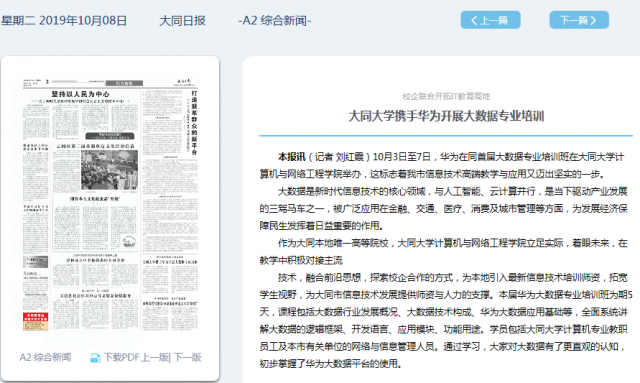Click the paragraph starting 作为大同本地唯一高等院校
The height and width of the screenshot is (383, 640).
(444, 252)
